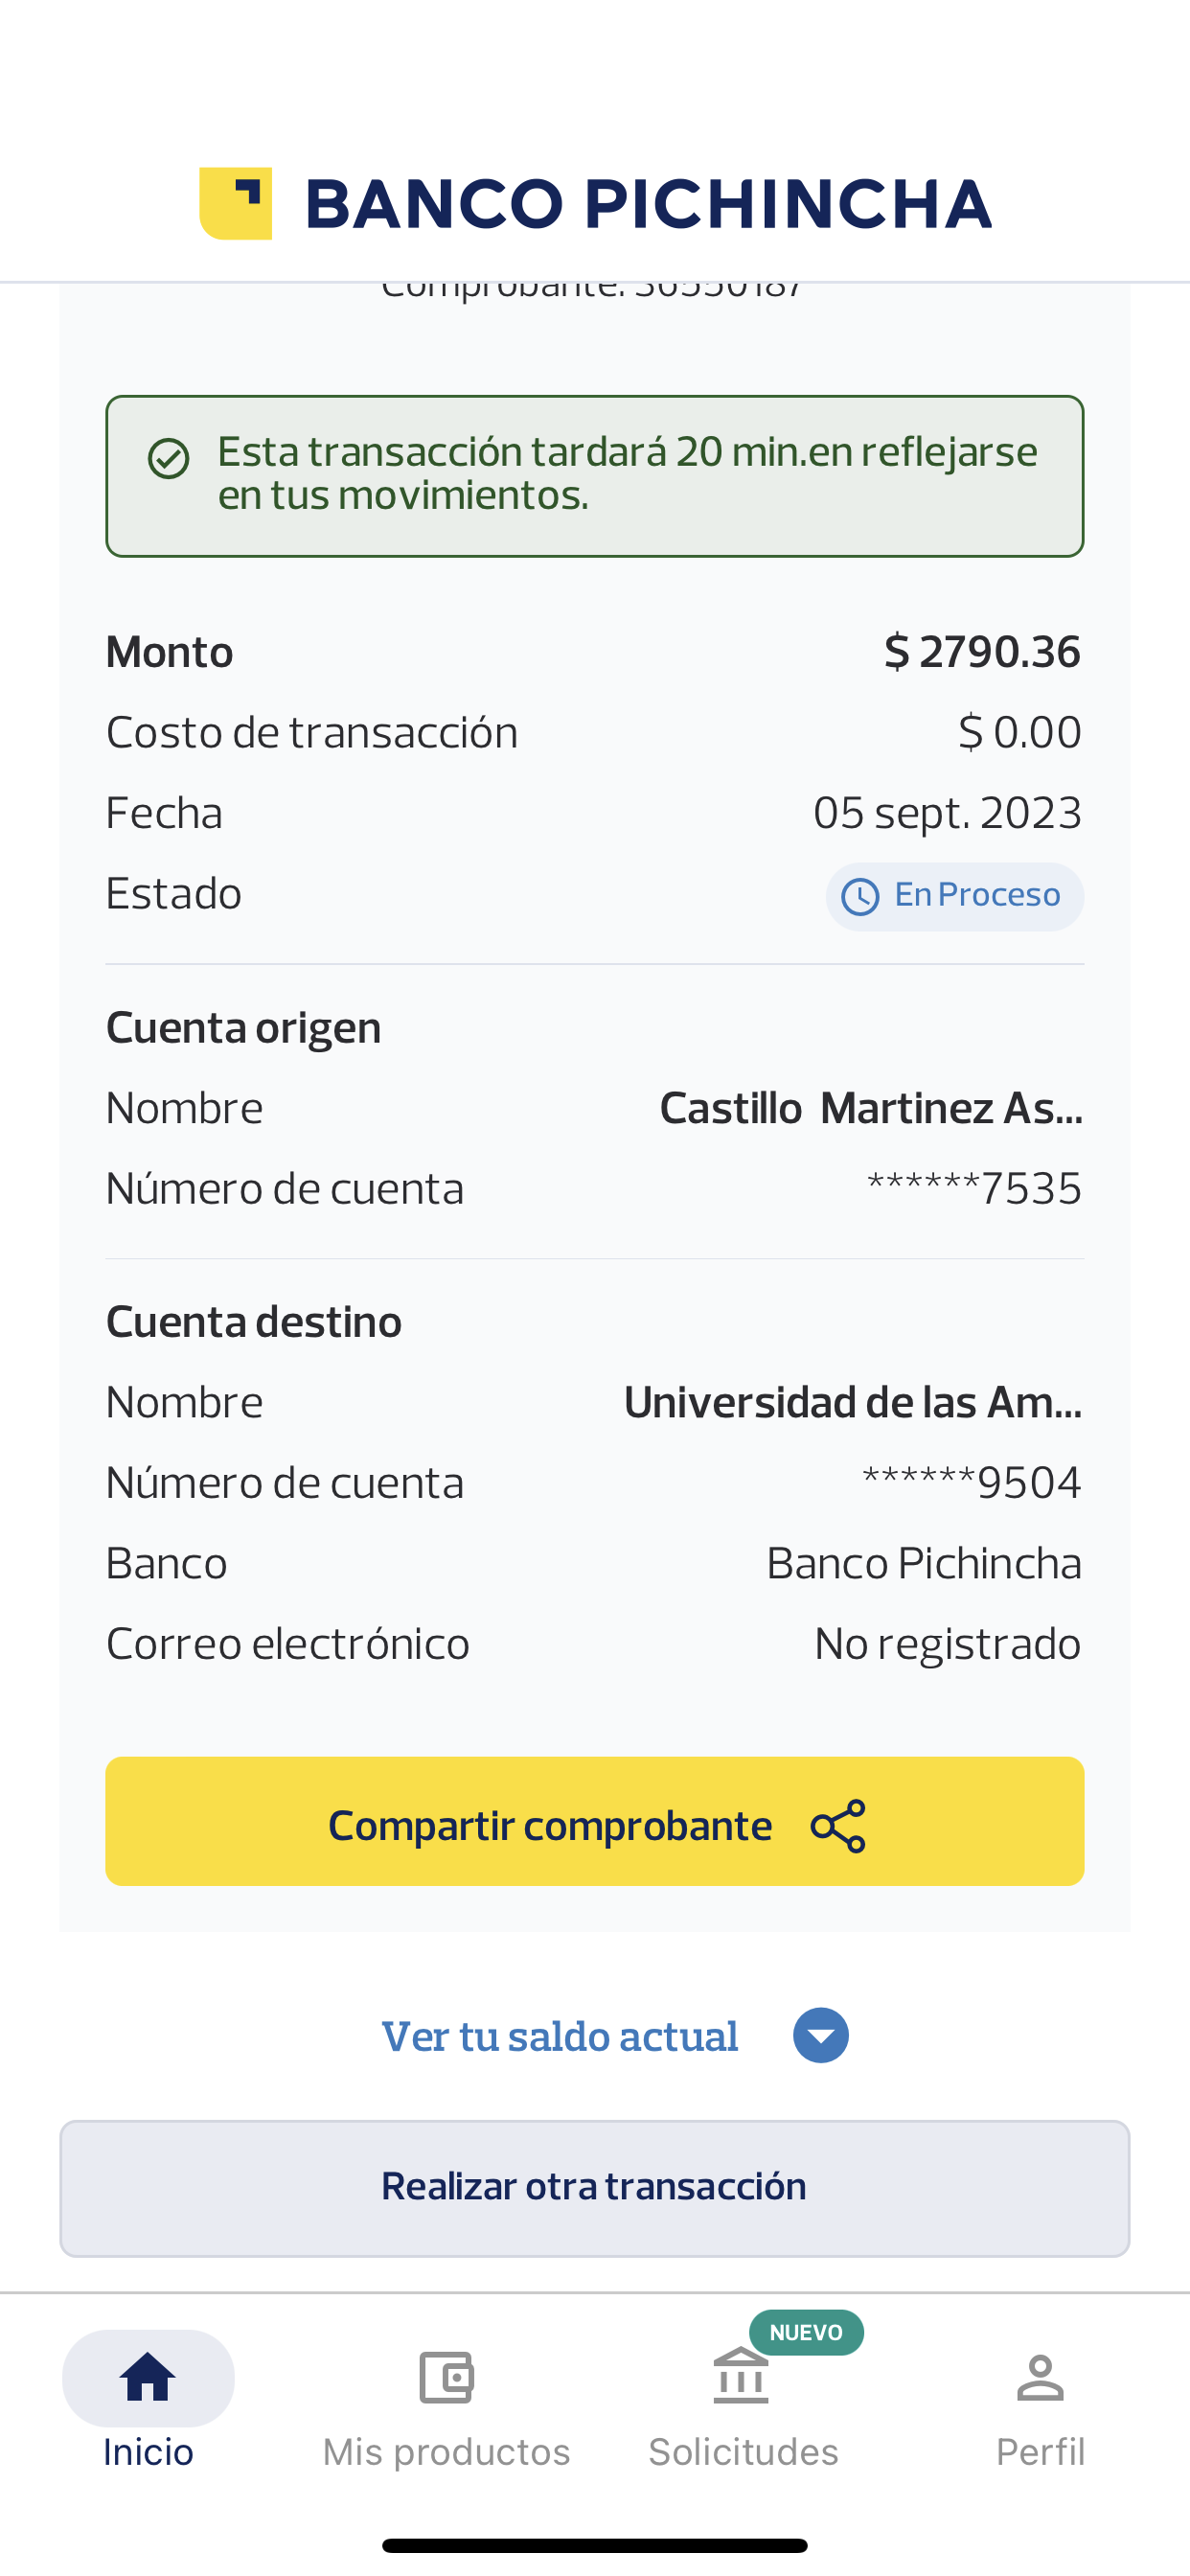This screenshot has height=2576, width=1190.
Task: Tap the truncated Universidad de las Am... name
Action: [852, 1402]
